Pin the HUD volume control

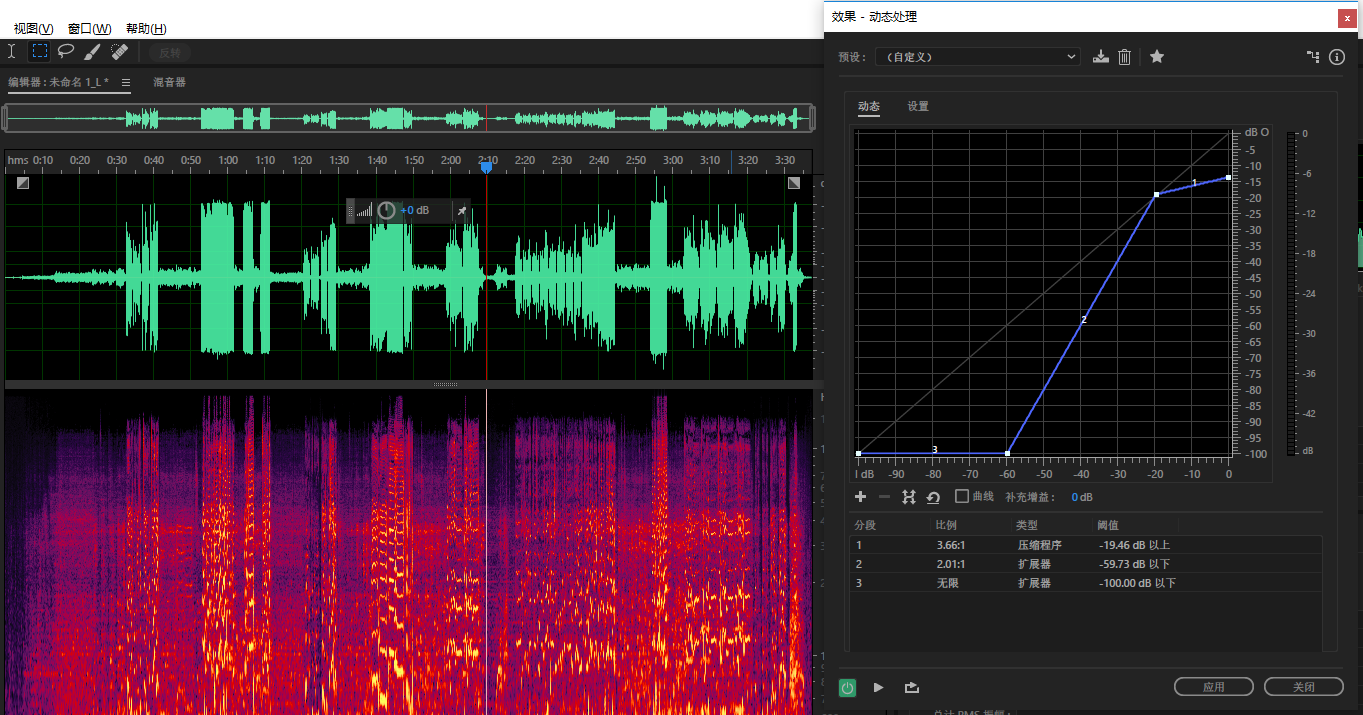(x=461, y=211)
